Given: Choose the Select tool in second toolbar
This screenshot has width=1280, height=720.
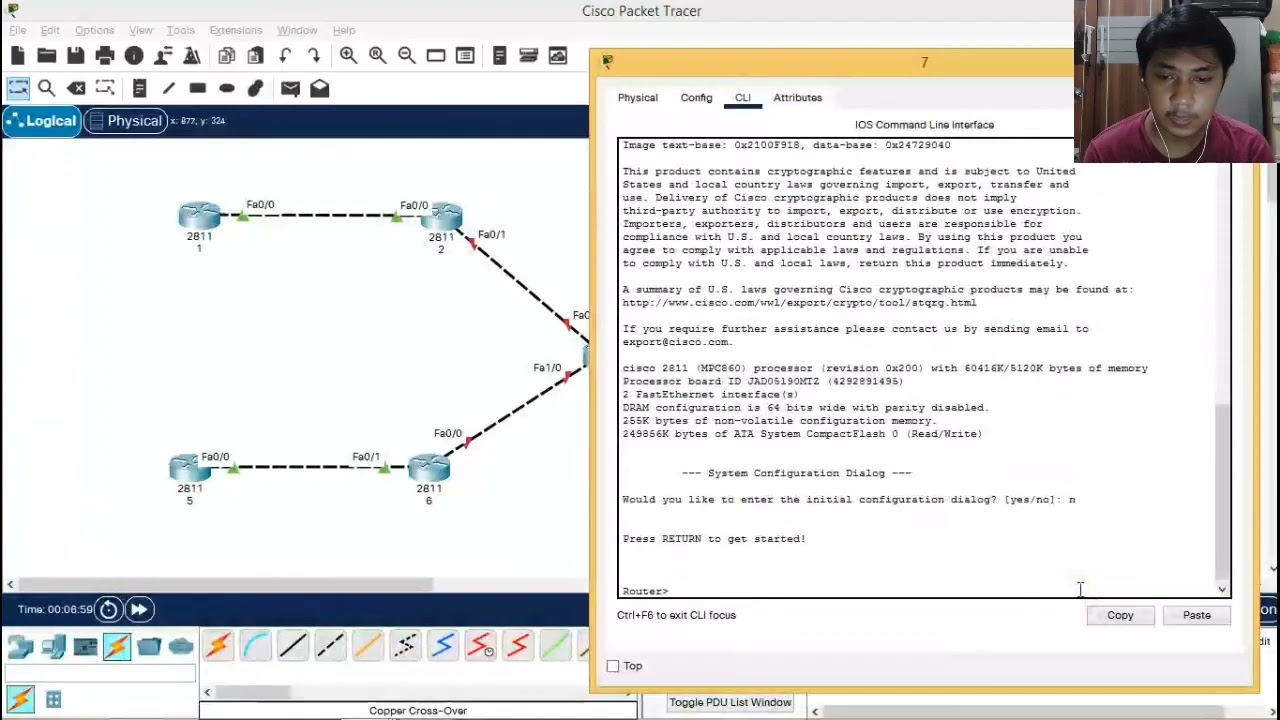Looking at the screenshot, I should click(18, 89).
